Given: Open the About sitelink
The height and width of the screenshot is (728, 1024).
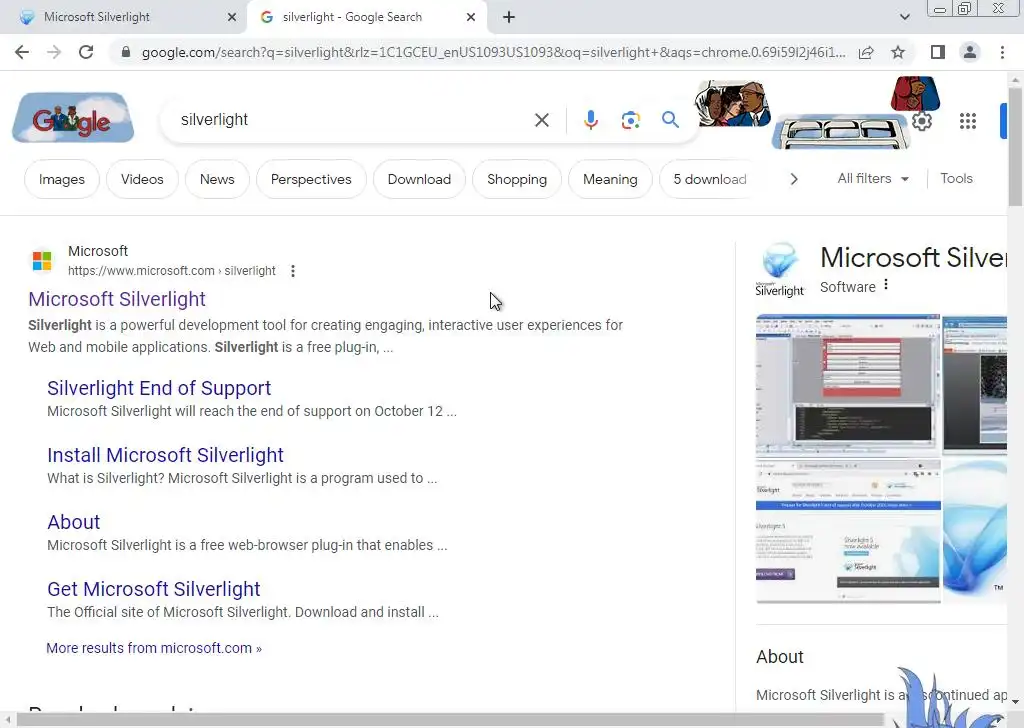Looking at the screenshot, I should [73, 522].
